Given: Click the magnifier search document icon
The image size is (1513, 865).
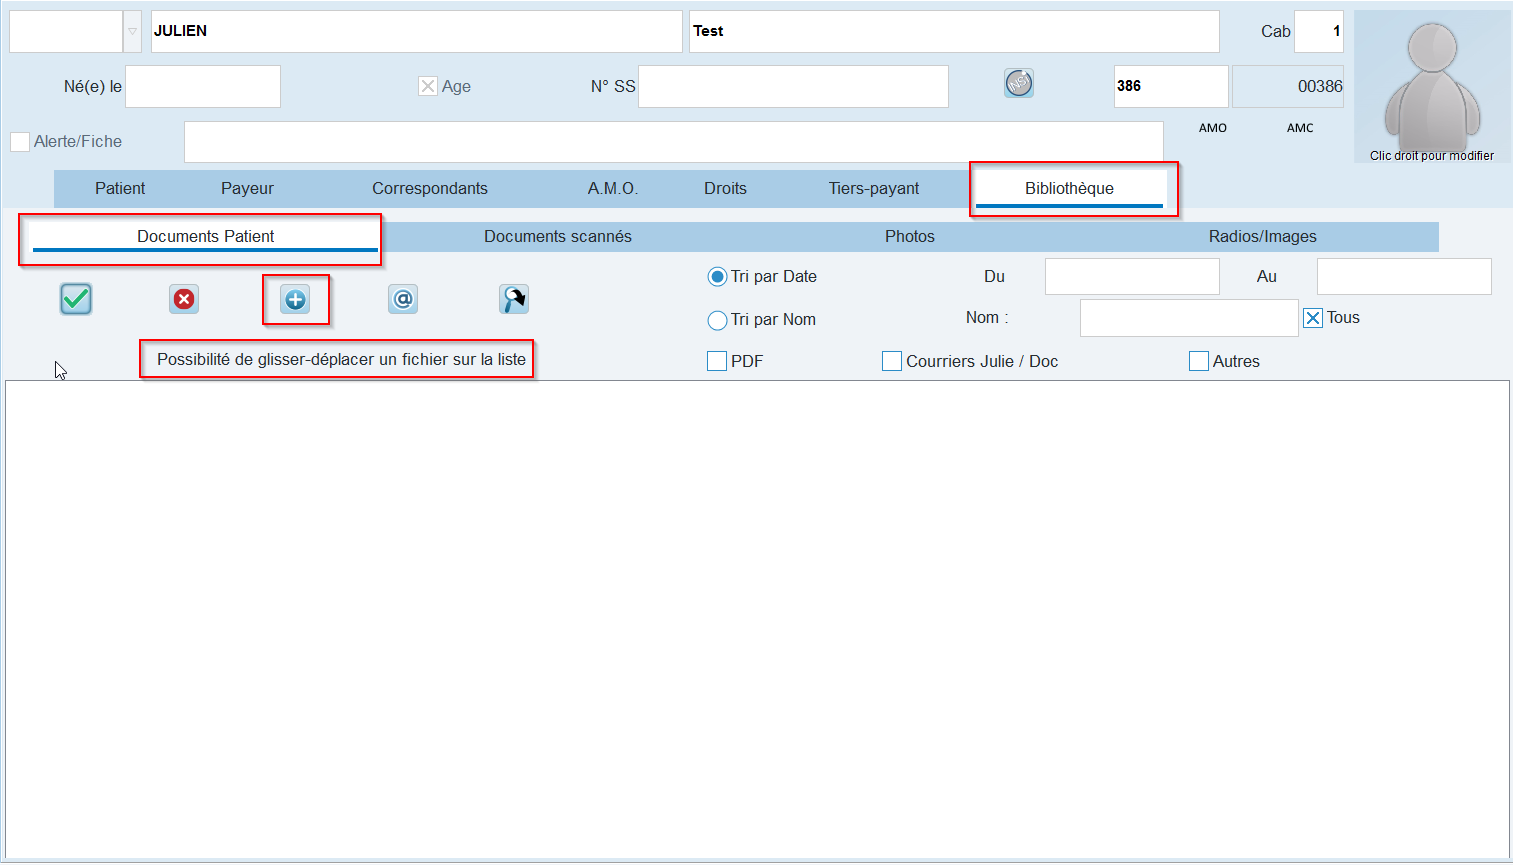Looking at the screenshot, I should 514,299.
